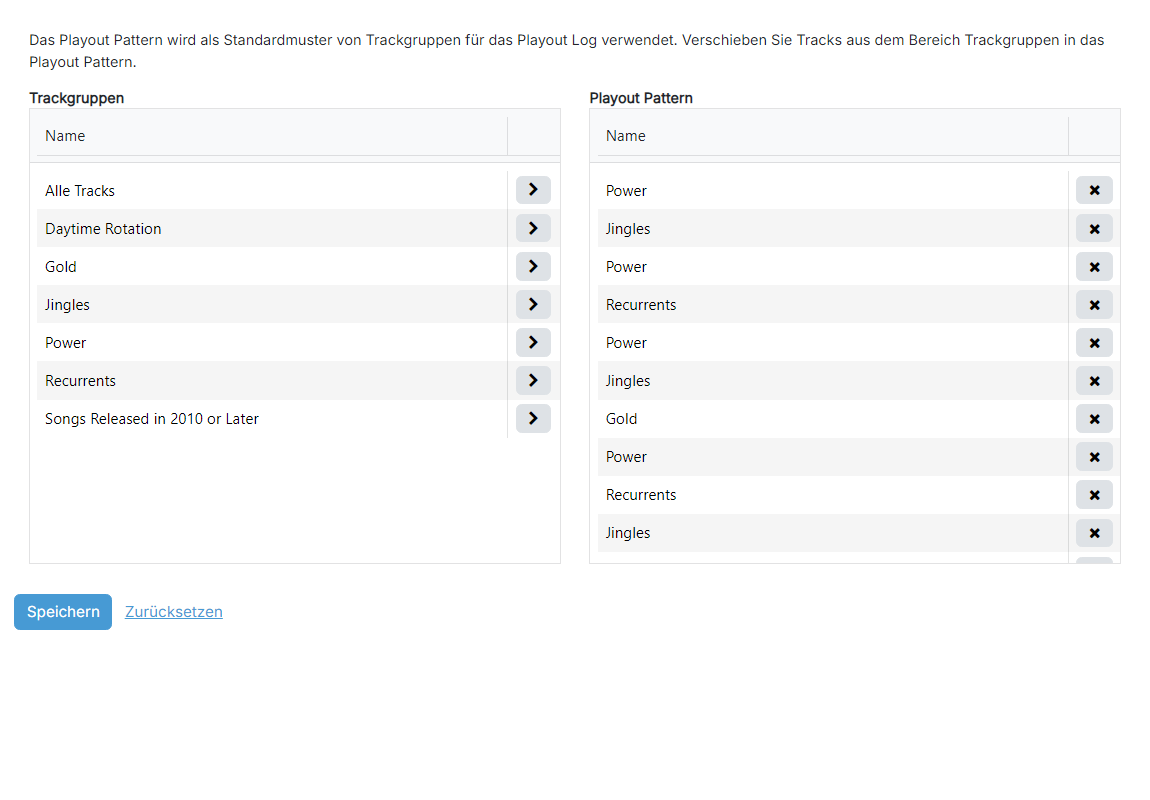Screen dimensions: 1150x800
Task: Click the Zurücksetzen reset link
Action: 174,612
